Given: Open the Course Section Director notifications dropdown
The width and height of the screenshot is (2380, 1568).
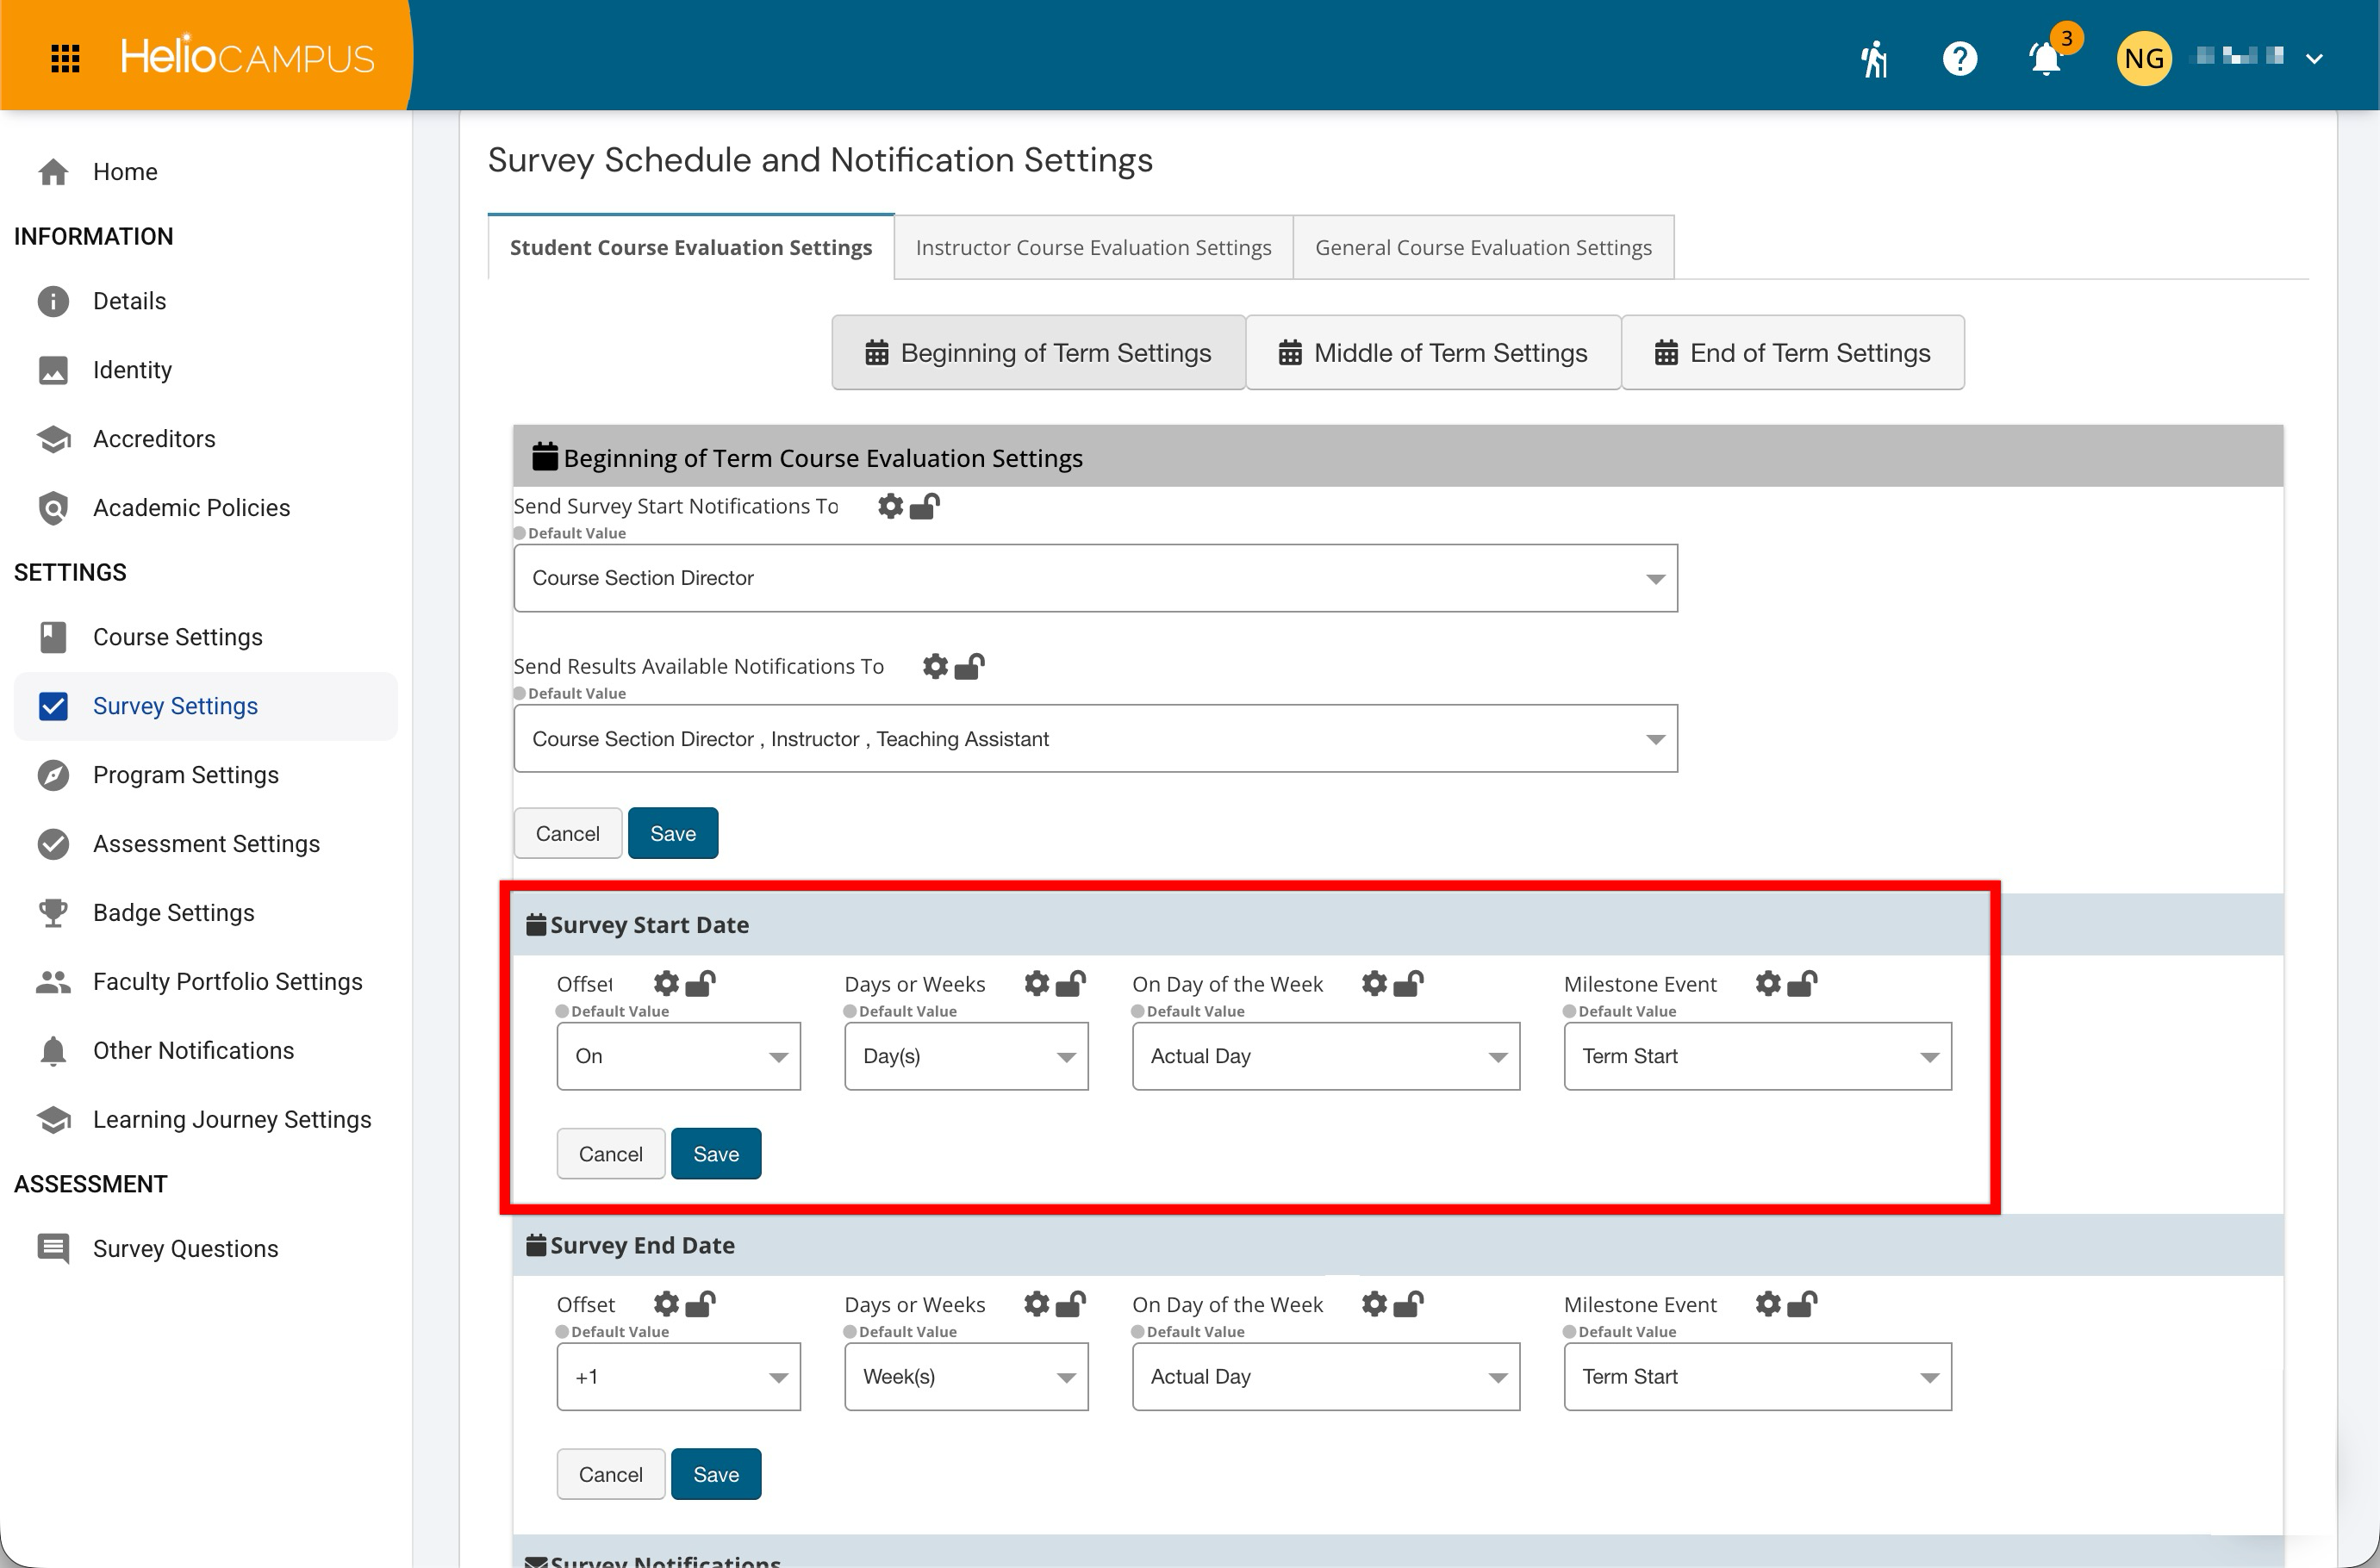Looking at the screenshot, I should click(x=1095, y=578).
